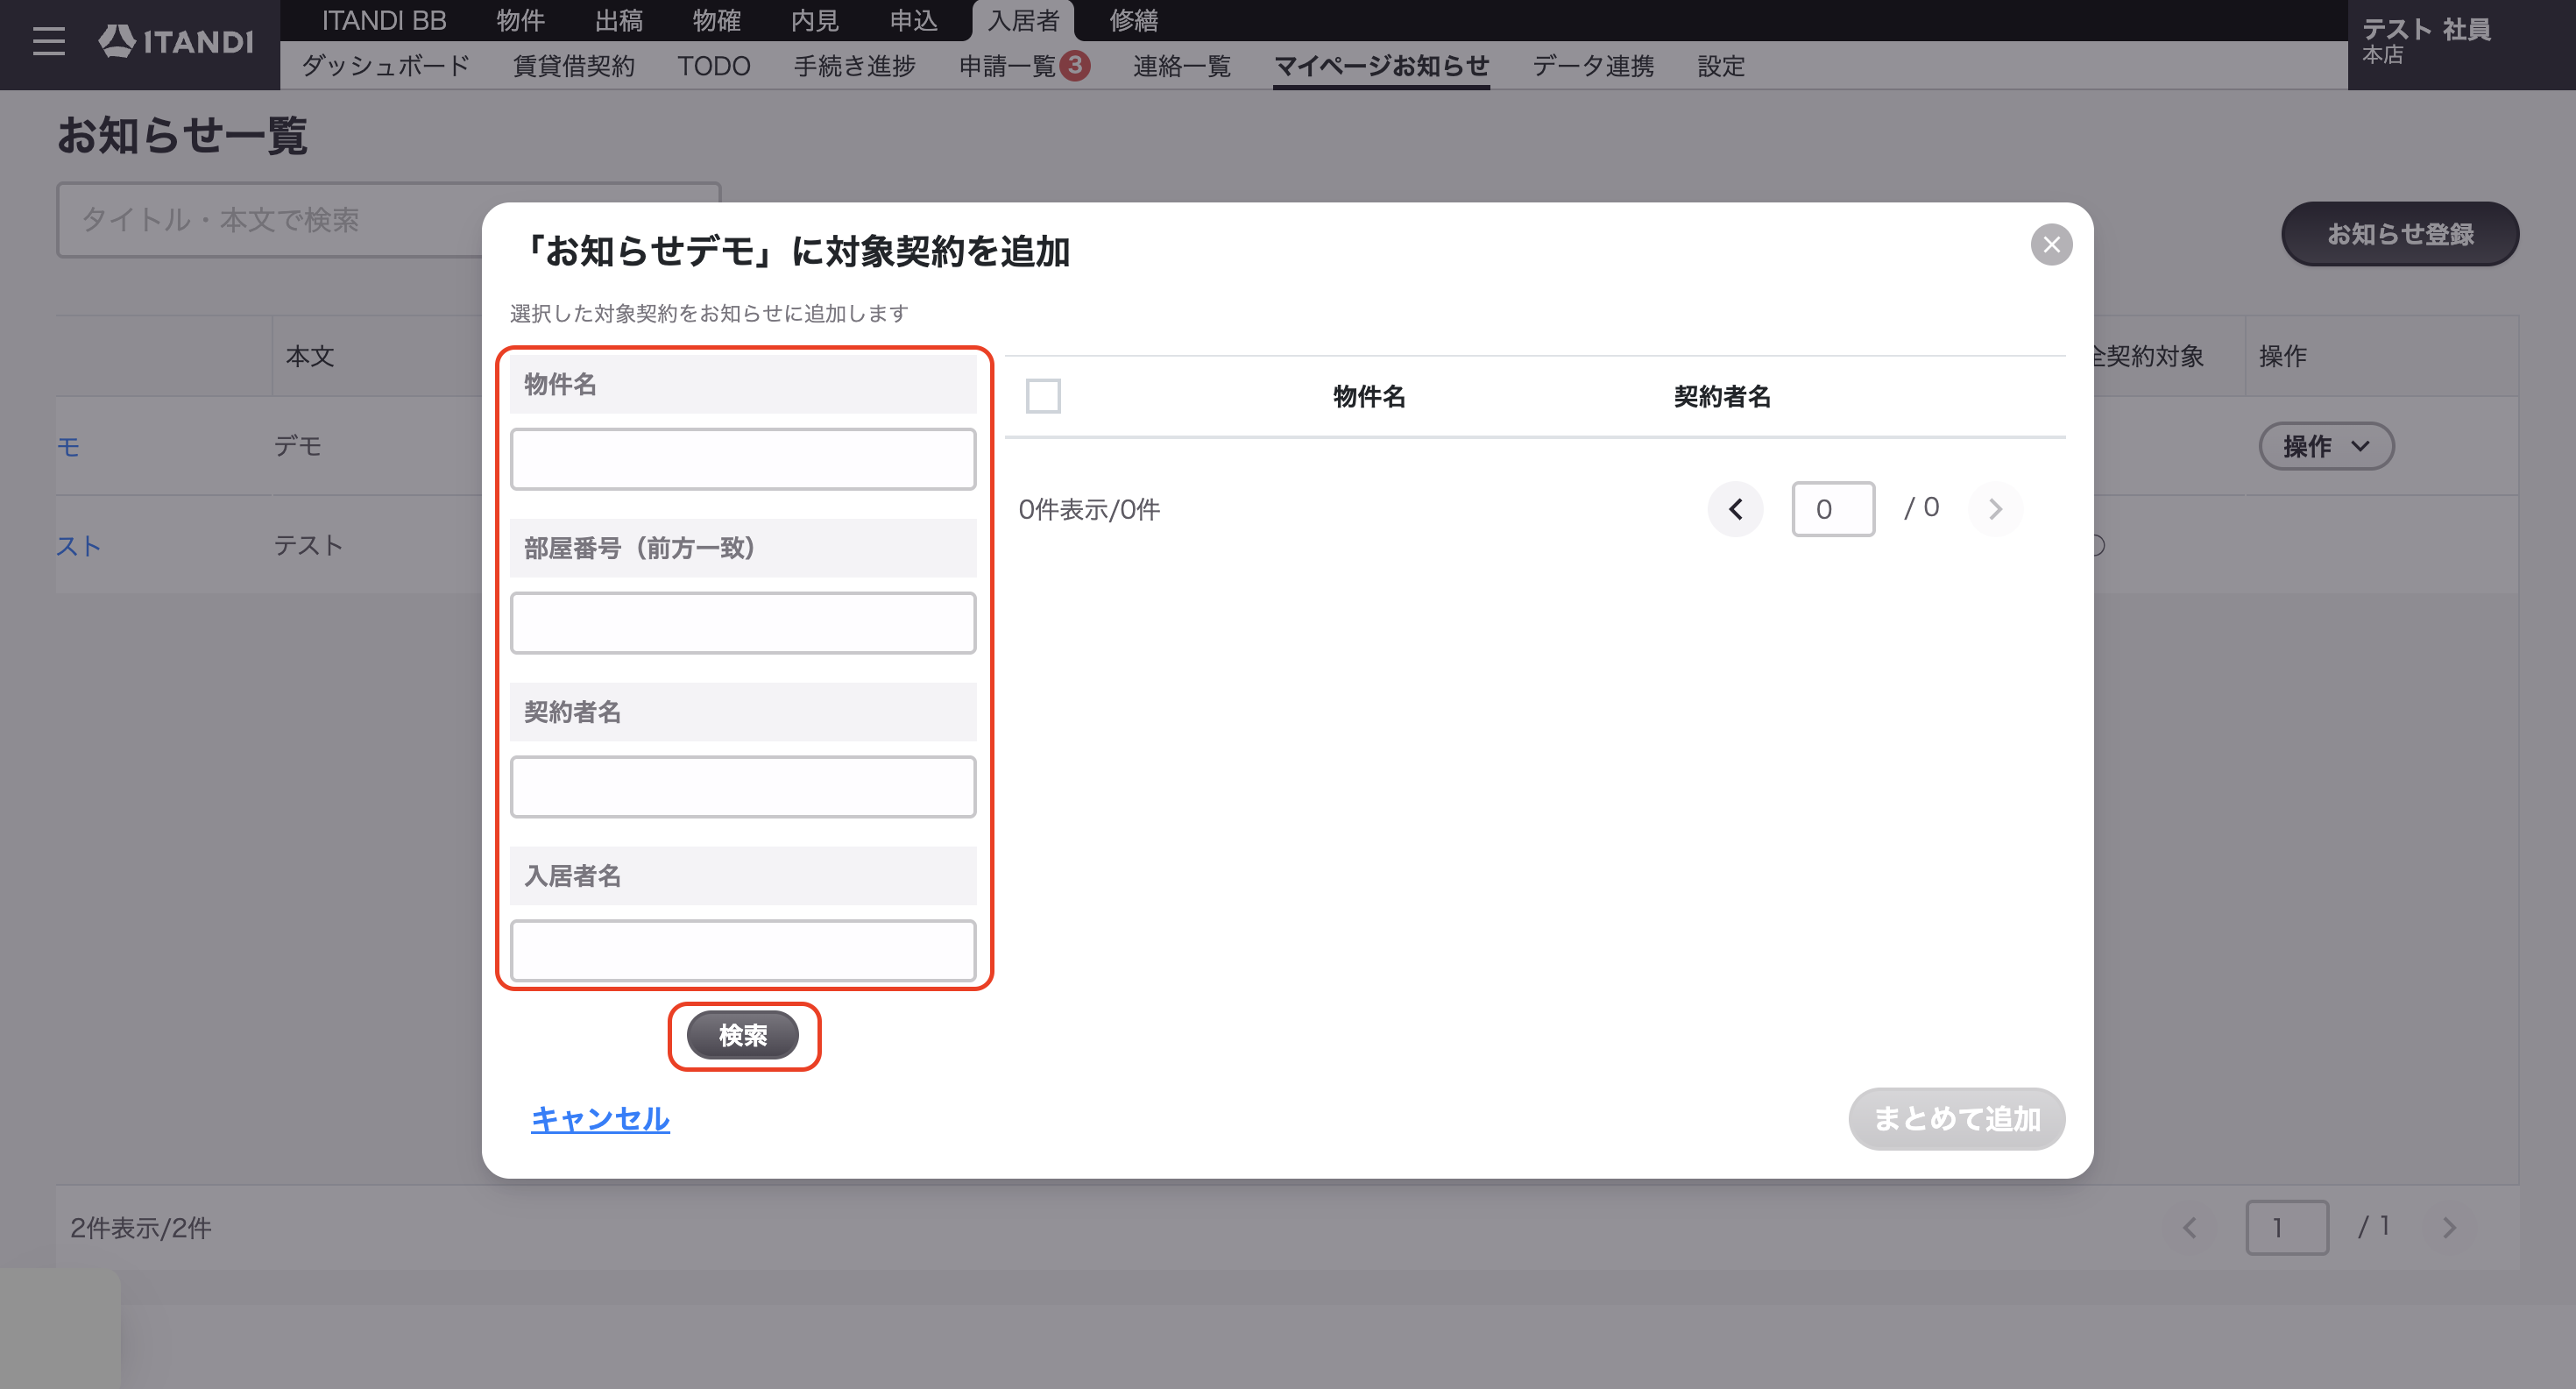Click the ITANDI logo

pos(176,41)
